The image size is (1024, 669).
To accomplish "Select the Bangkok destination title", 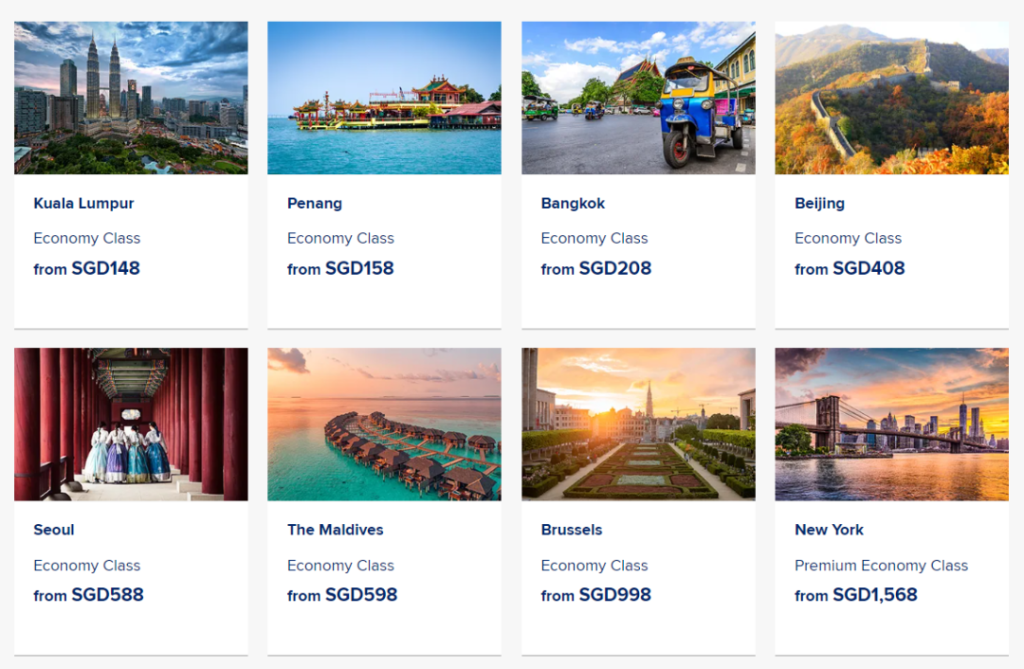I will click(573, 203).
